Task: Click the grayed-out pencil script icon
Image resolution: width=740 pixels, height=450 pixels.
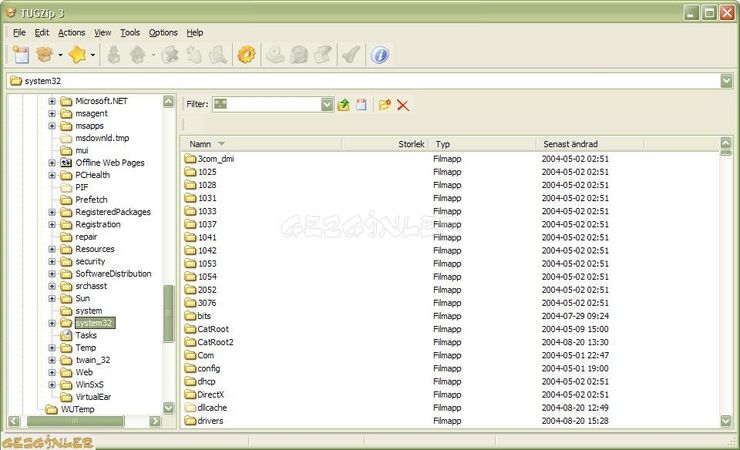Action: tap(323, 55)
